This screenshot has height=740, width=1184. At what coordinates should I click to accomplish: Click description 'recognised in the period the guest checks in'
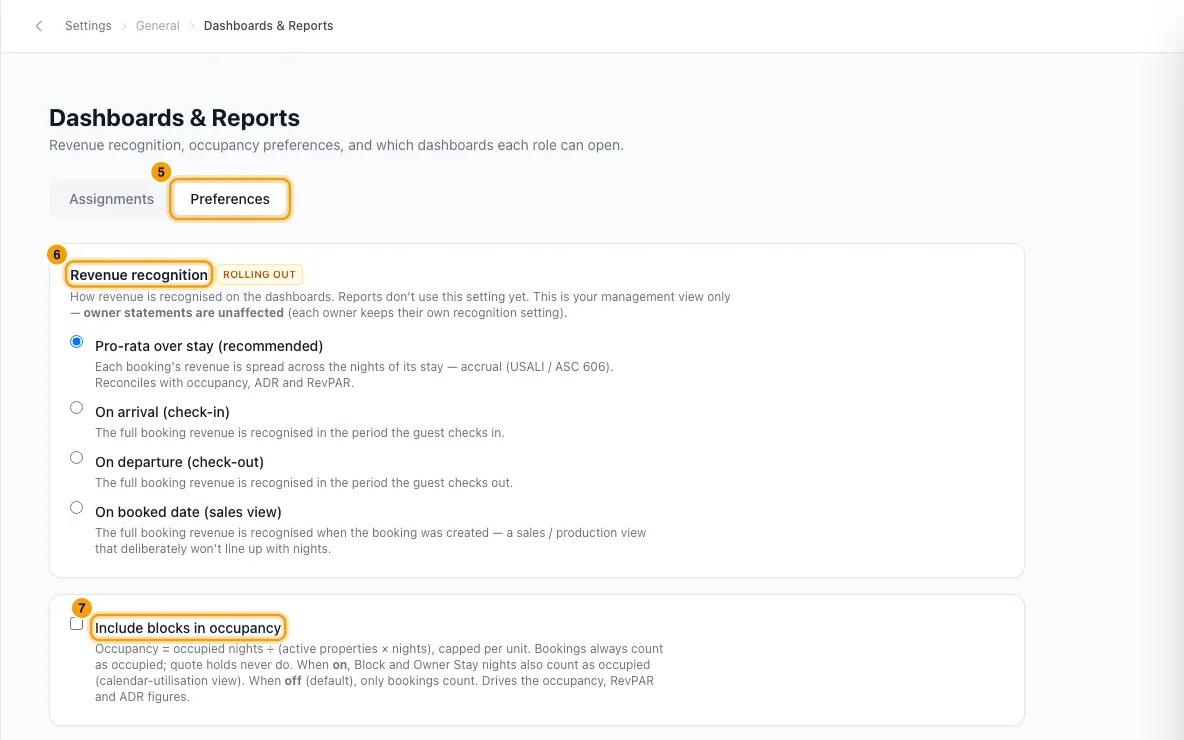[300, 433]
